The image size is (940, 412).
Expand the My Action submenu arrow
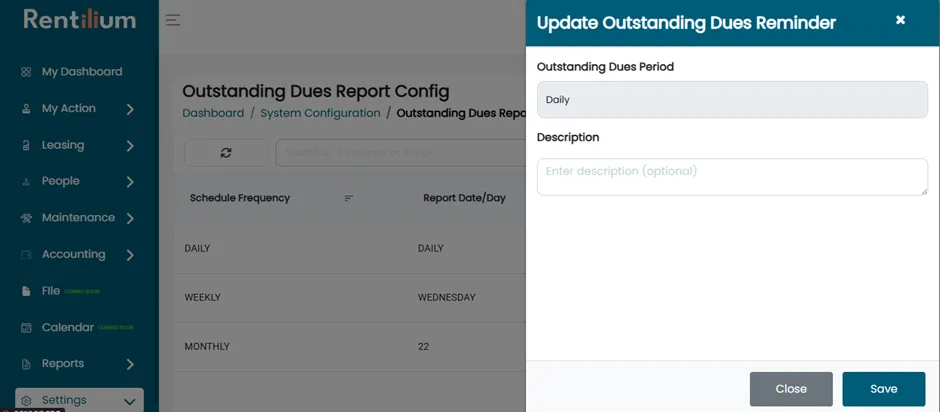coord(130,109)
